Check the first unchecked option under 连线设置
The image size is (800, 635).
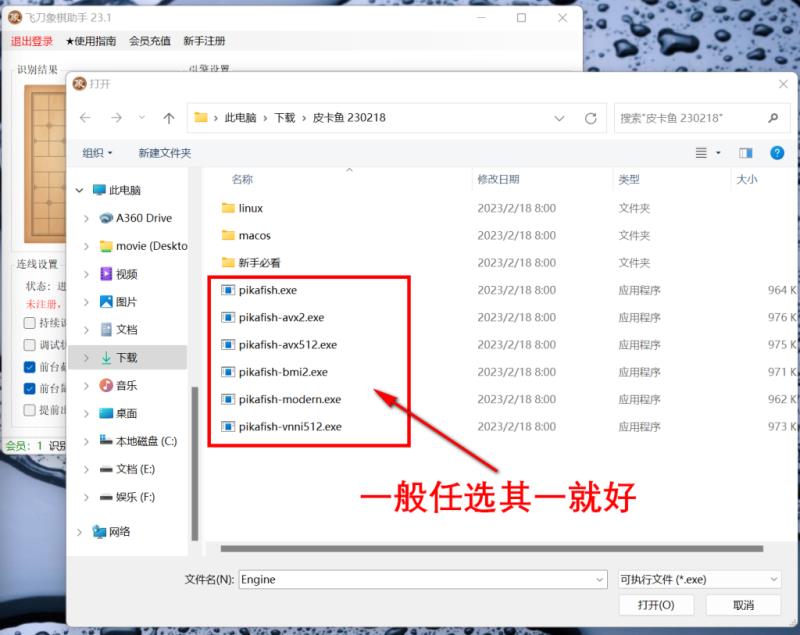tap(30, 323)
